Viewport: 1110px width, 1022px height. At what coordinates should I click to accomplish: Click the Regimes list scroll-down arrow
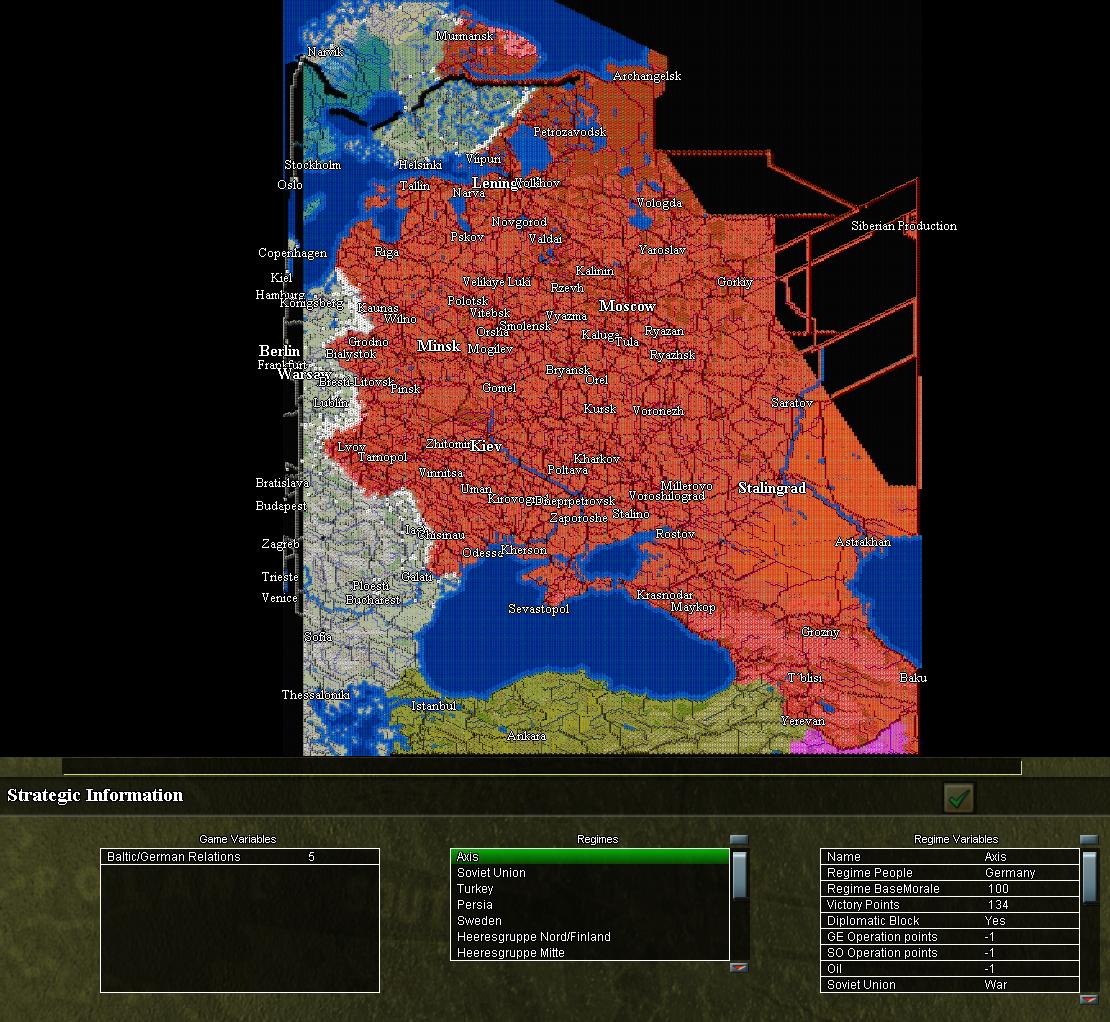739,967
